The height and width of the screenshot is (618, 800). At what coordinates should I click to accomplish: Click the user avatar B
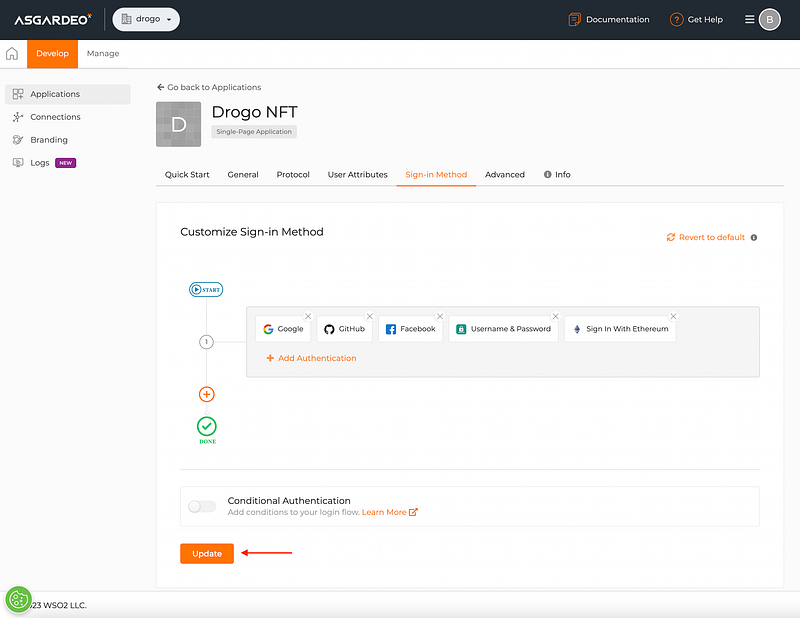click(x=769, y=20)
